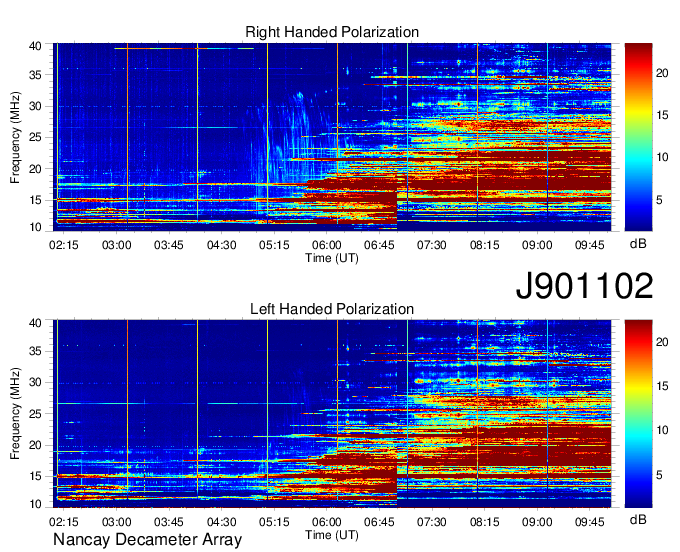The image size is (680, 552).
Task: Click the dB unit under bottom color bar
Action: click(x=638, y=519)
